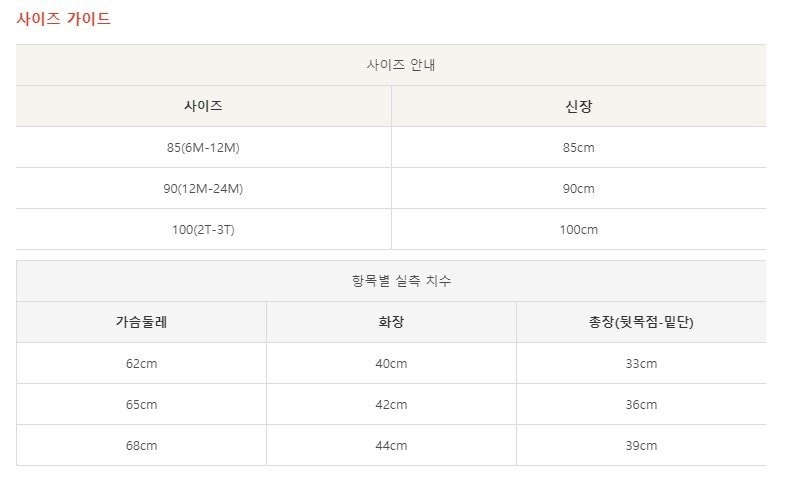
Task: Select the 39cm total length cell
Action: pos(641,445)
